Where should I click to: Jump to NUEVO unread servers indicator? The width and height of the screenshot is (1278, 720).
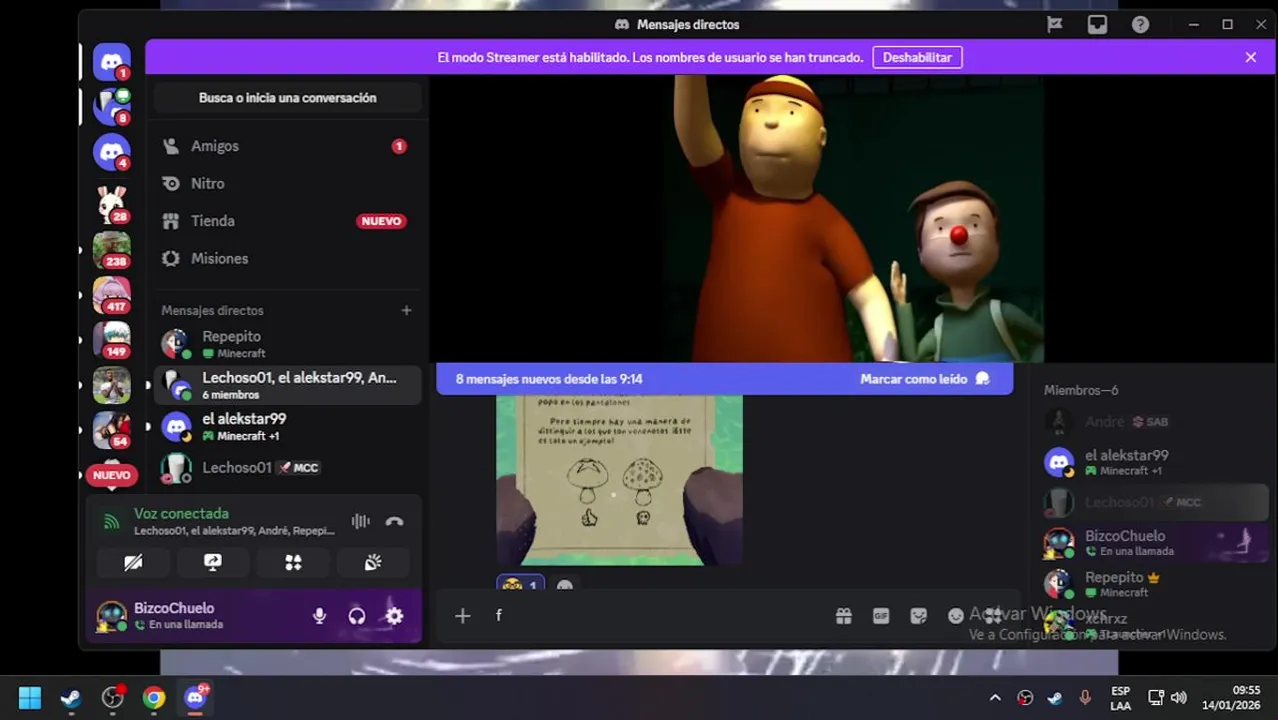point(111,475)
